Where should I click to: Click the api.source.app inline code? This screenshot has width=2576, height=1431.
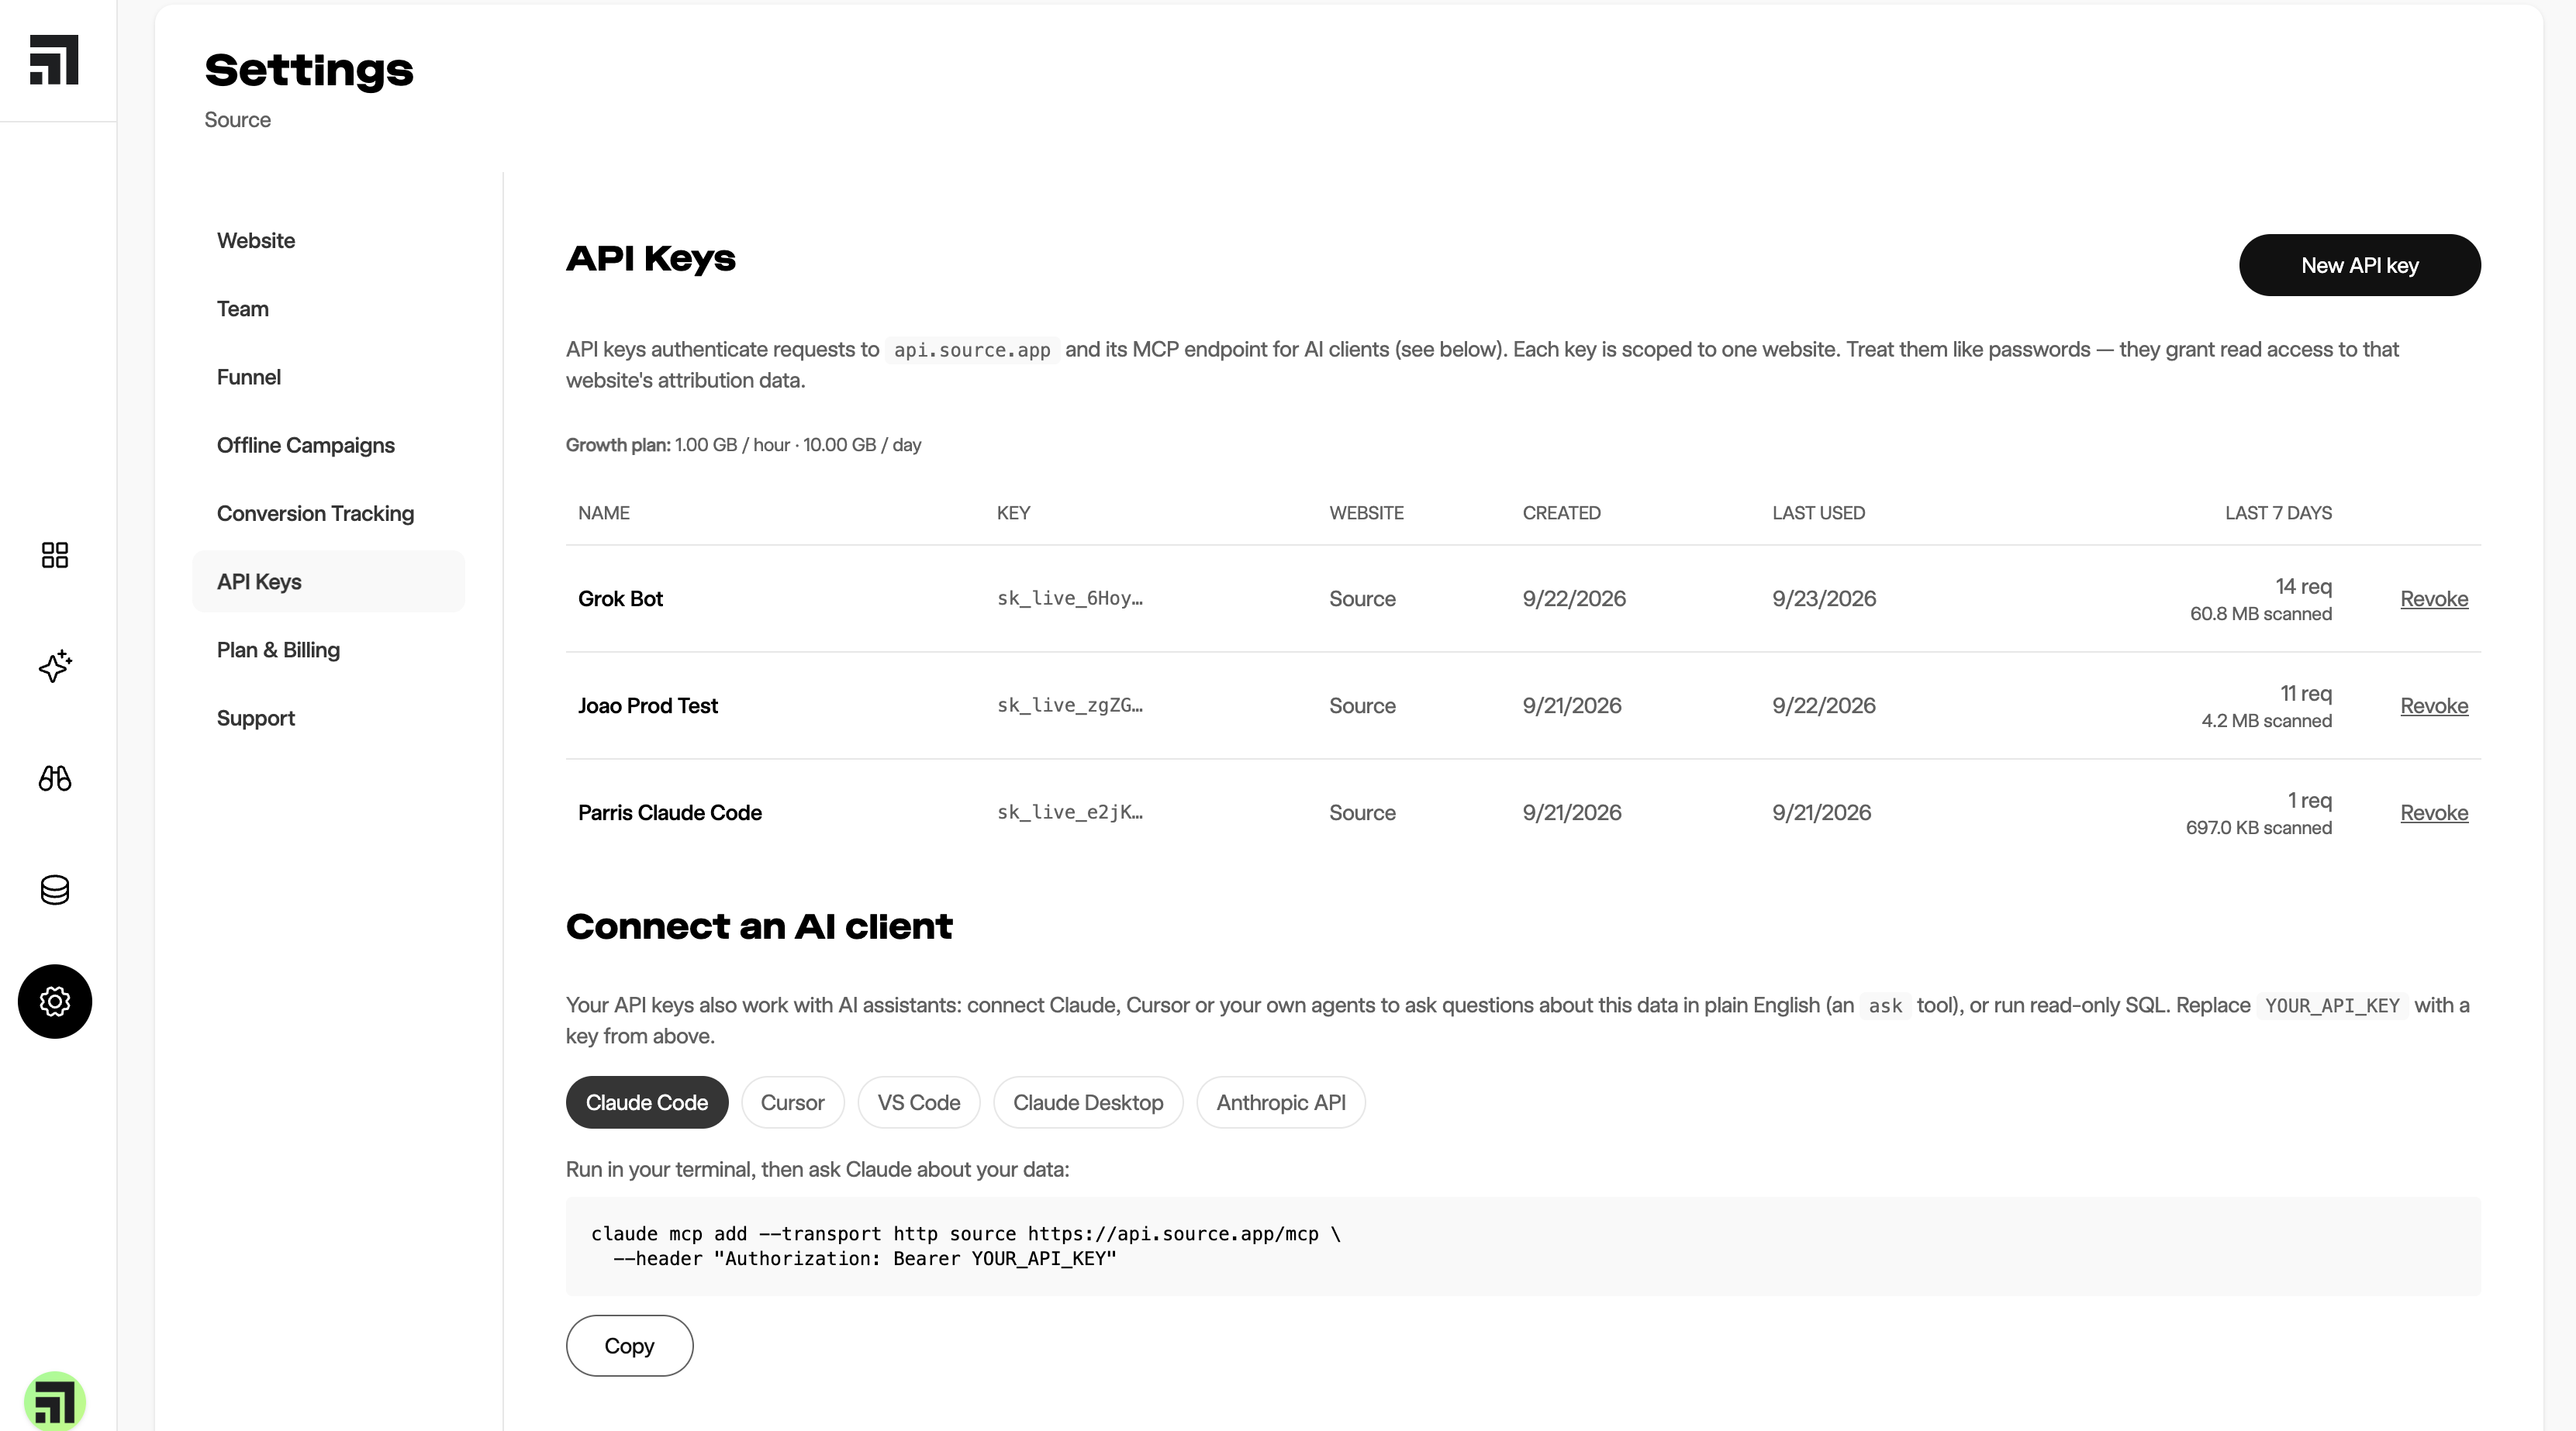(972, 350)
